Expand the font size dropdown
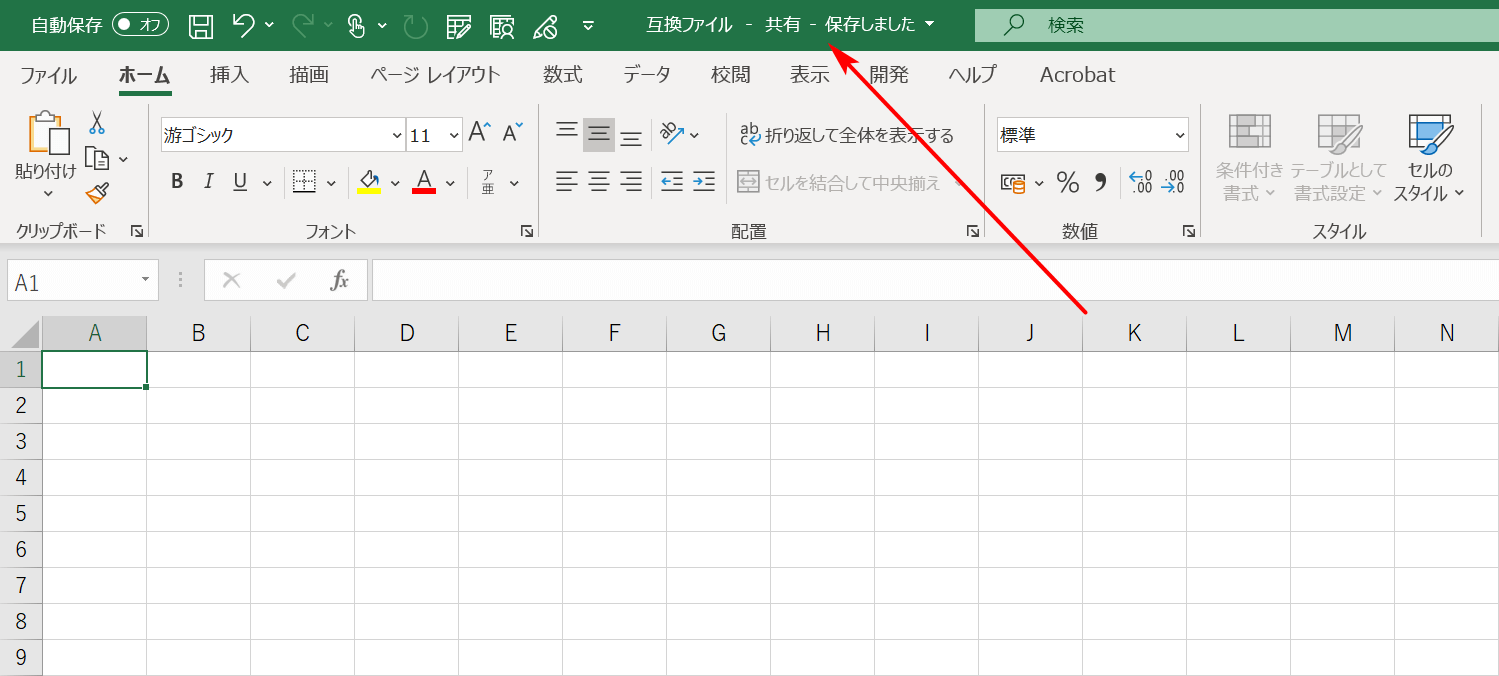 (x=452, y=134)
